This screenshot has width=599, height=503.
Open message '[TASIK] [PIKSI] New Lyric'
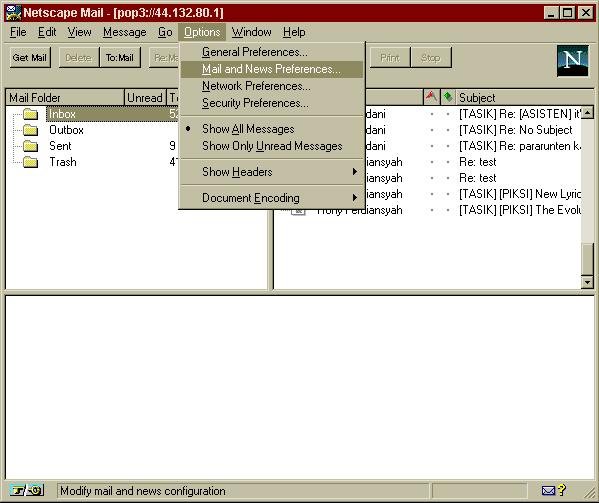pos(520,194)
